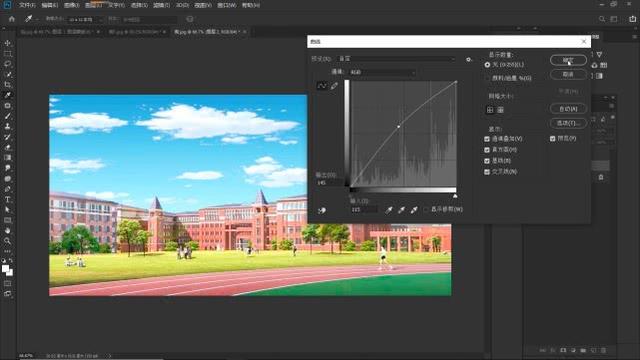Select the Zoom tool
Screen dimensions: 640x360
7,241
